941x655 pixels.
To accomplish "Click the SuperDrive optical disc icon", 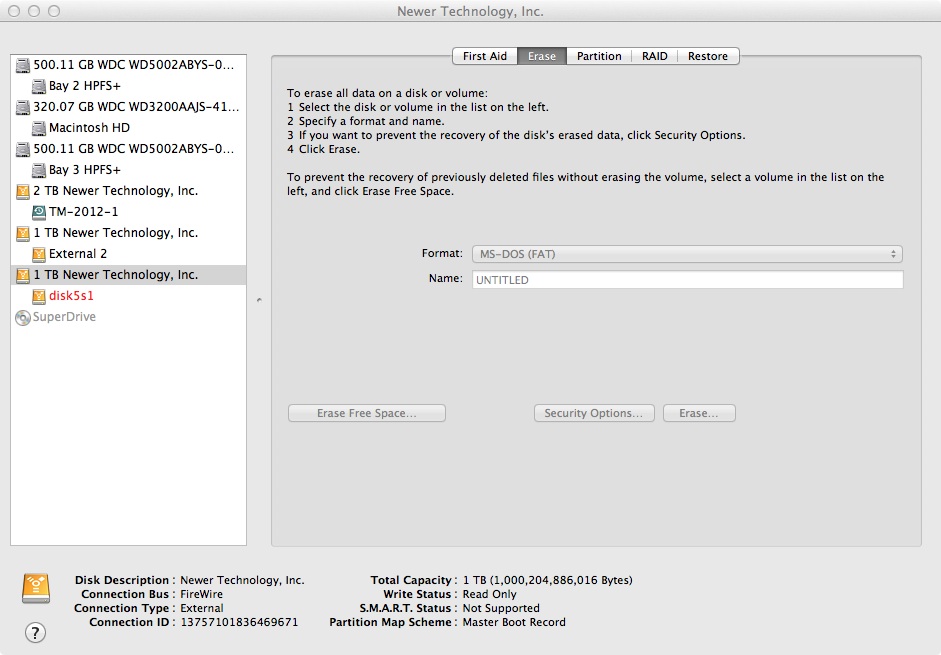I will tap(23, 317).
